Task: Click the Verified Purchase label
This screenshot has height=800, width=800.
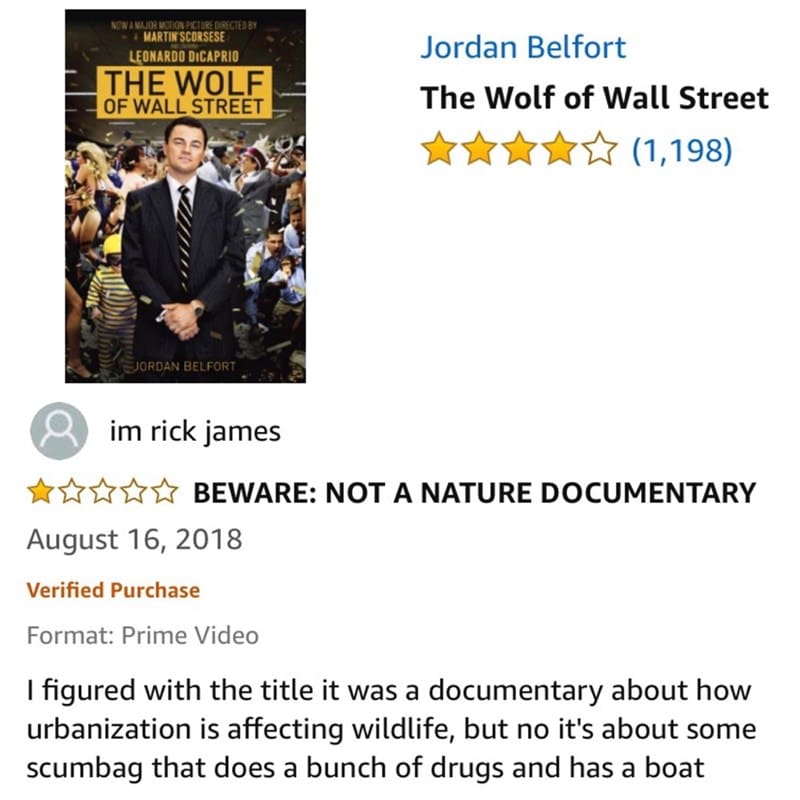Action: click(113, 590)
